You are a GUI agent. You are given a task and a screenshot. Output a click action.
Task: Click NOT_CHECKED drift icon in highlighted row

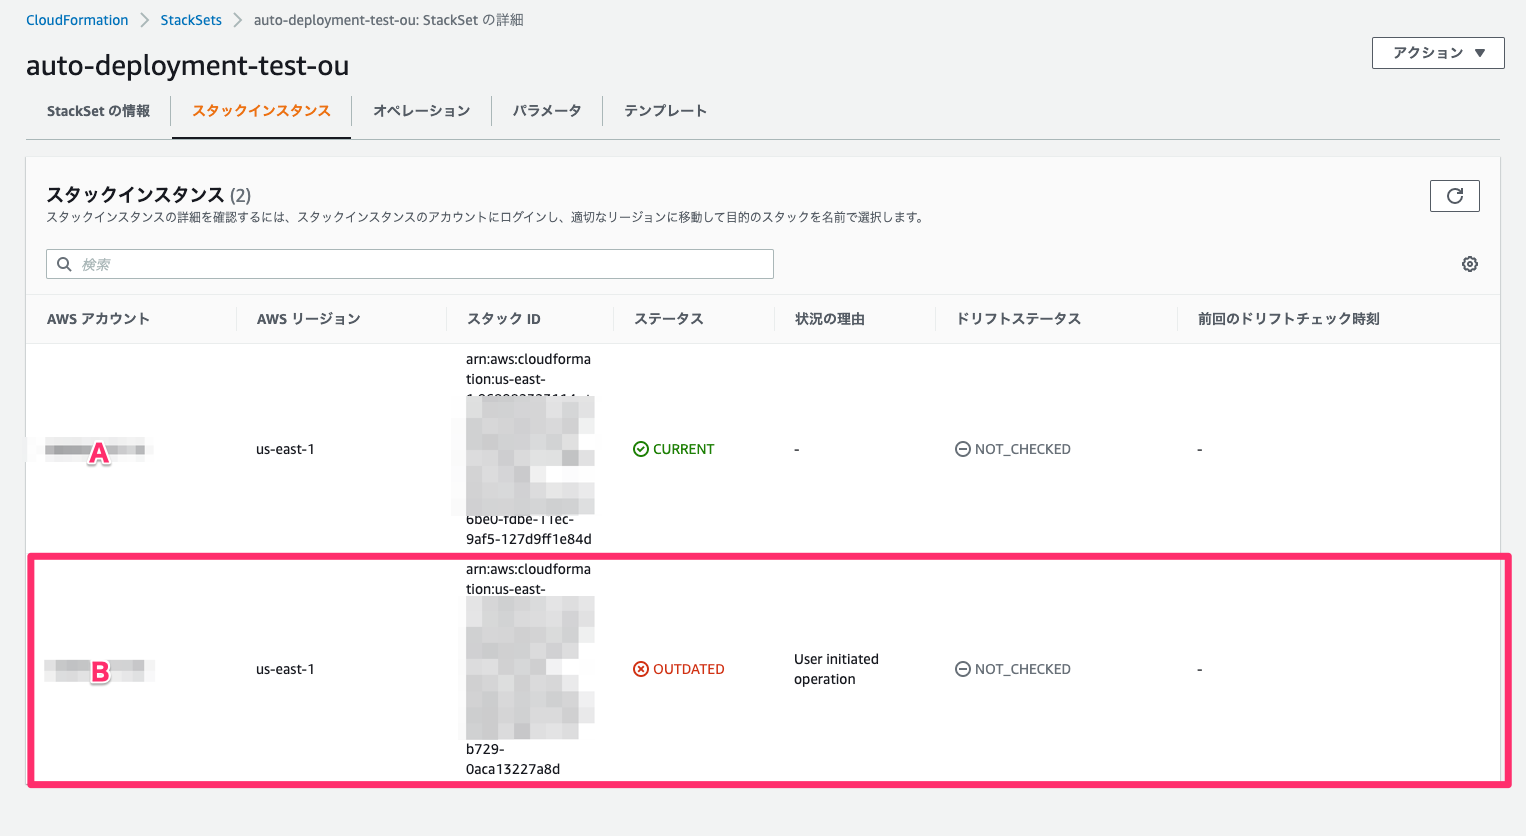(x=962, y=668)
